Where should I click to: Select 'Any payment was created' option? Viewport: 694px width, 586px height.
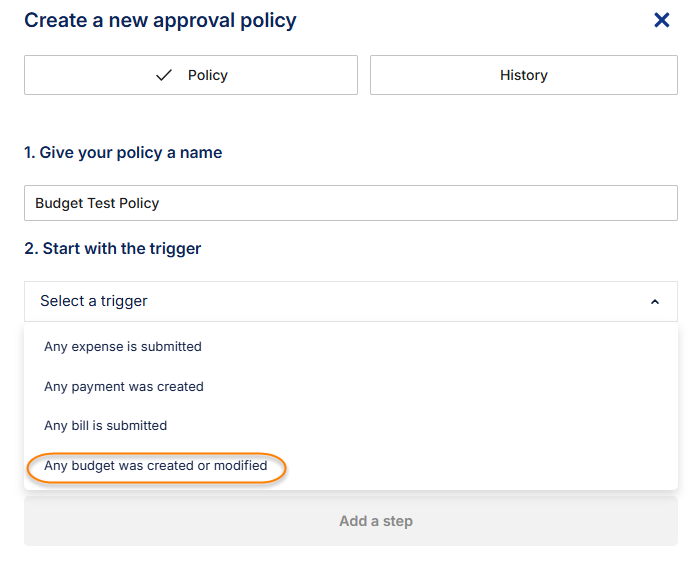pos(124,386)
